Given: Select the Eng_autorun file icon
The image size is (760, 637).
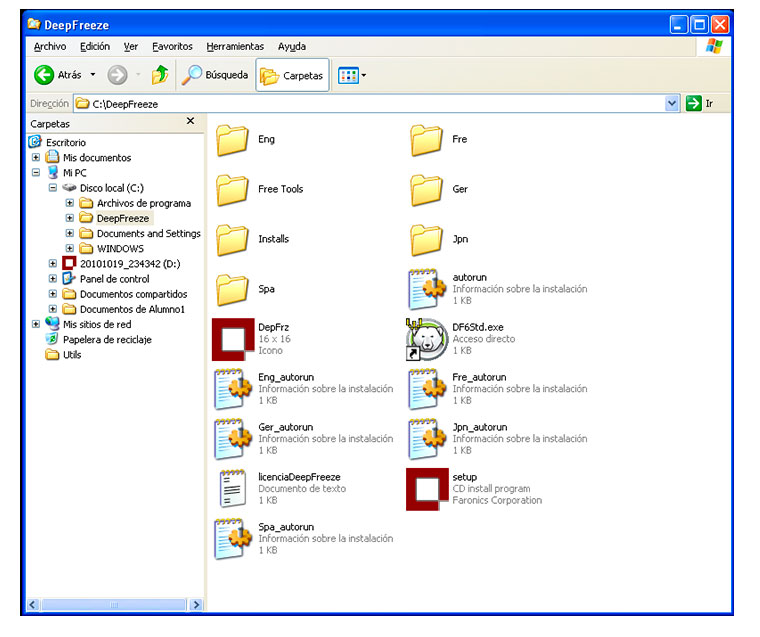Looking at the screenshot, I should pos(233,389).
